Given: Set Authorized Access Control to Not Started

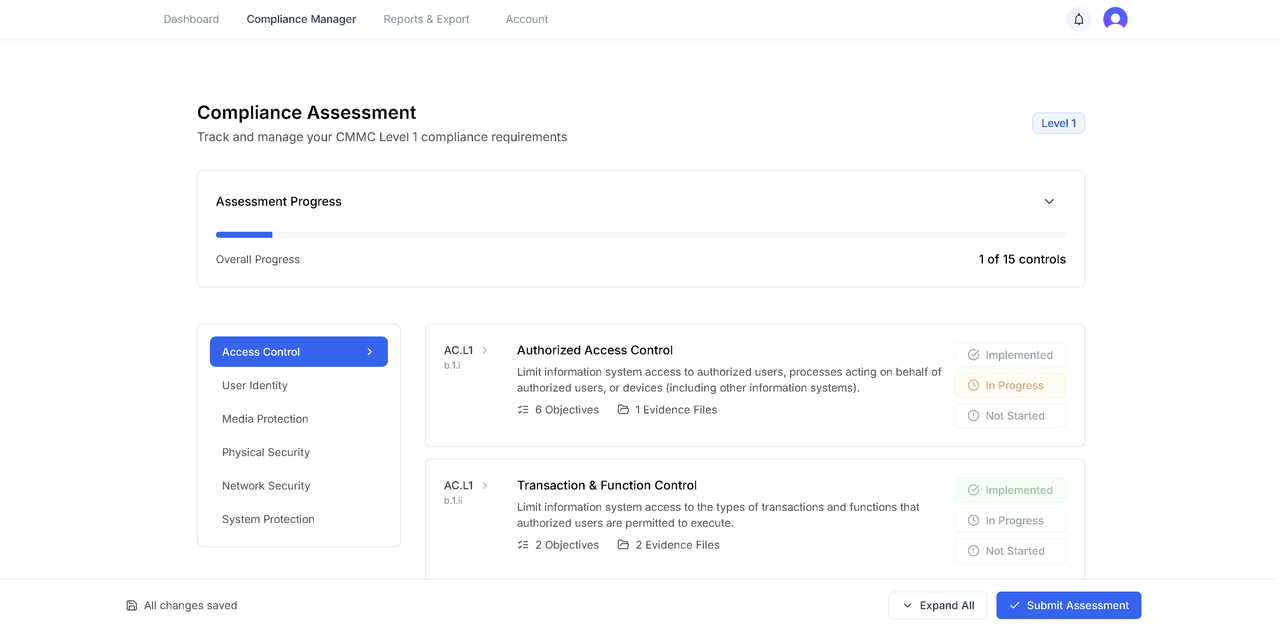Looking at the screenshot, I should click(x=1010, y=416).
